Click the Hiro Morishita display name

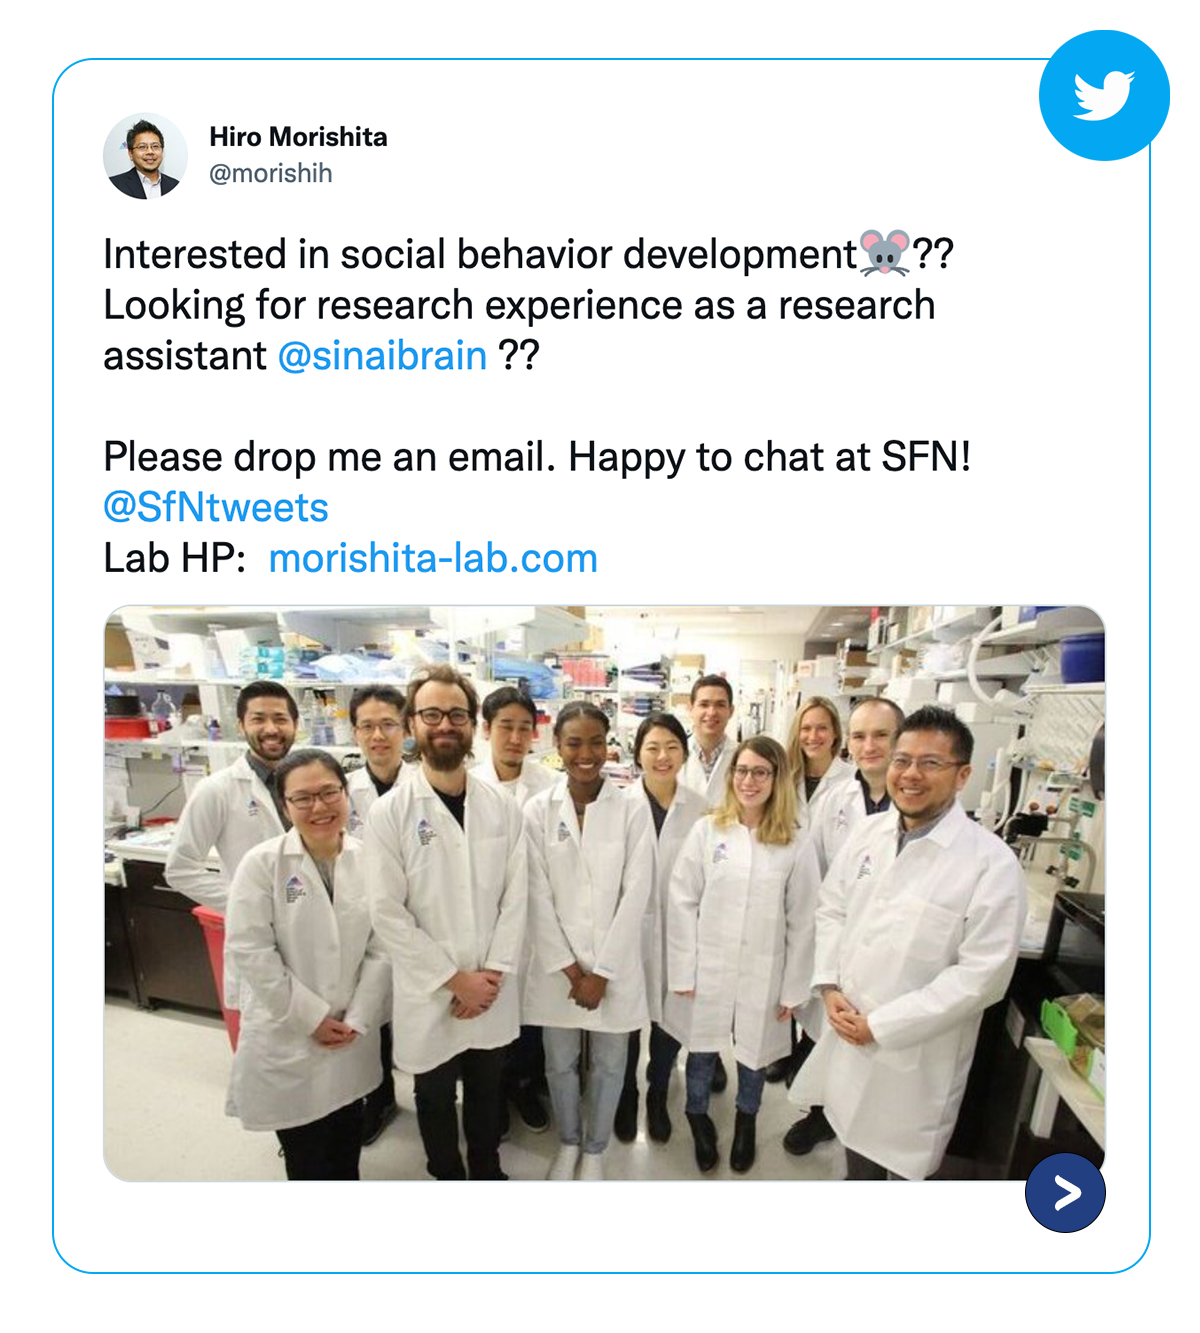point(298,137)
